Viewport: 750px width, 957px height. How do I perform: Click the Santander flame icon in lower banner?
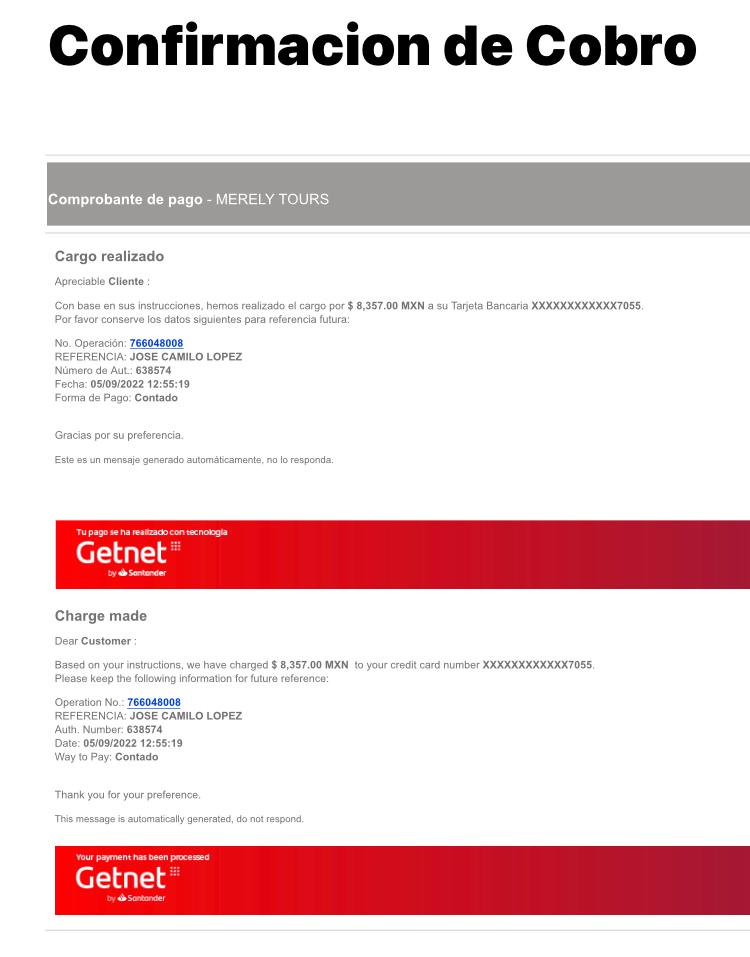tap(122, 898)
